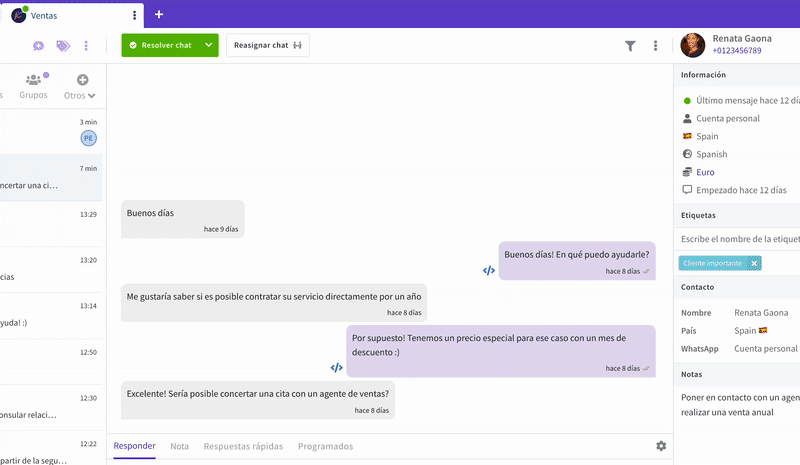Screen dimensions: 800x465
Task: Switch to the Nota tab
Action: (x=179, y=446)
